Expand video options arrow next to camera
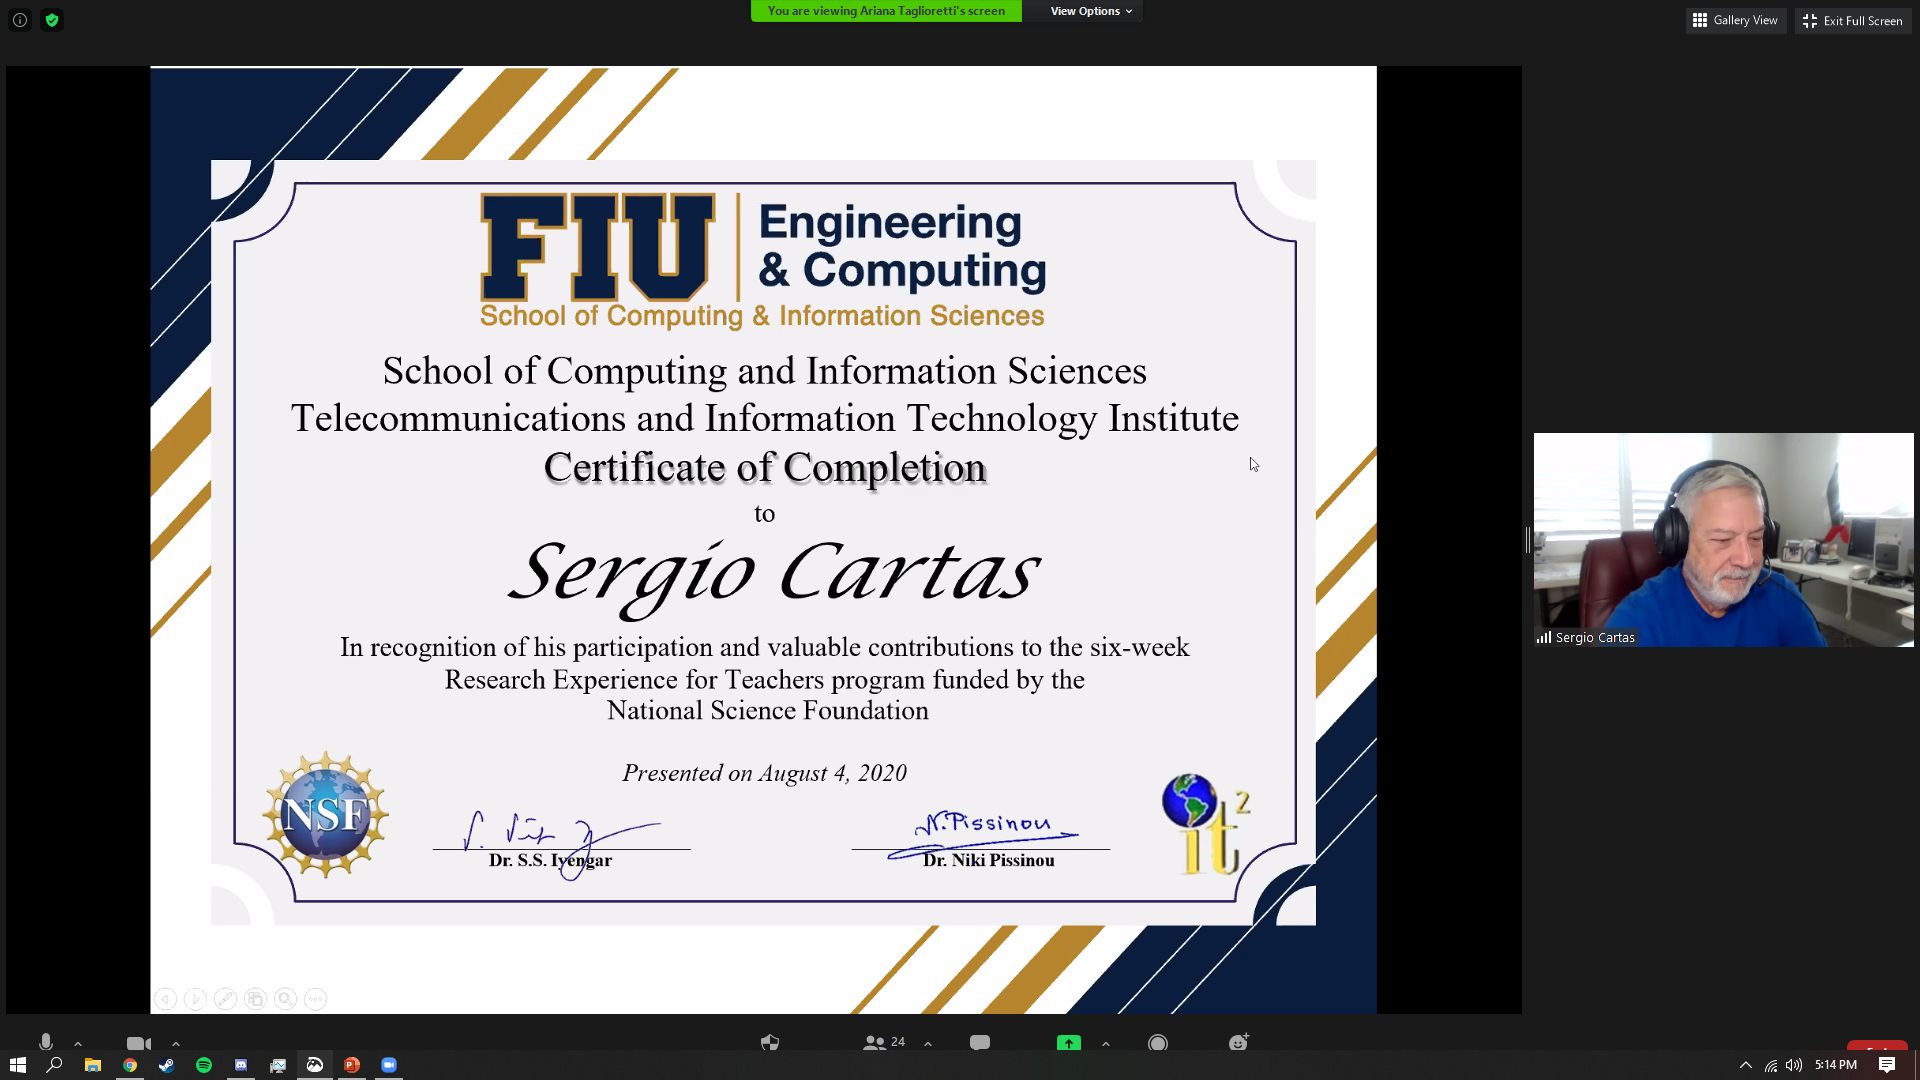The width and height of the screenshot is (1920, 1080). (x=176, y=1044)
